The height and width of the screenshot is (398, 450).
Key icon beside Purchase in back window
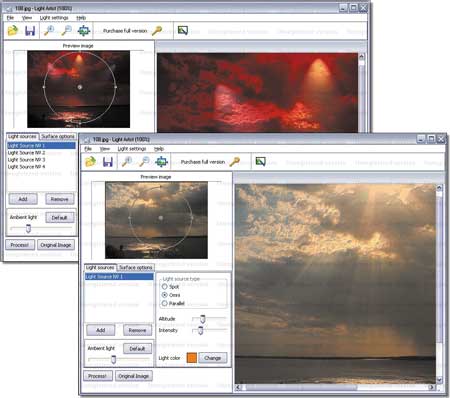pos(157,31)
